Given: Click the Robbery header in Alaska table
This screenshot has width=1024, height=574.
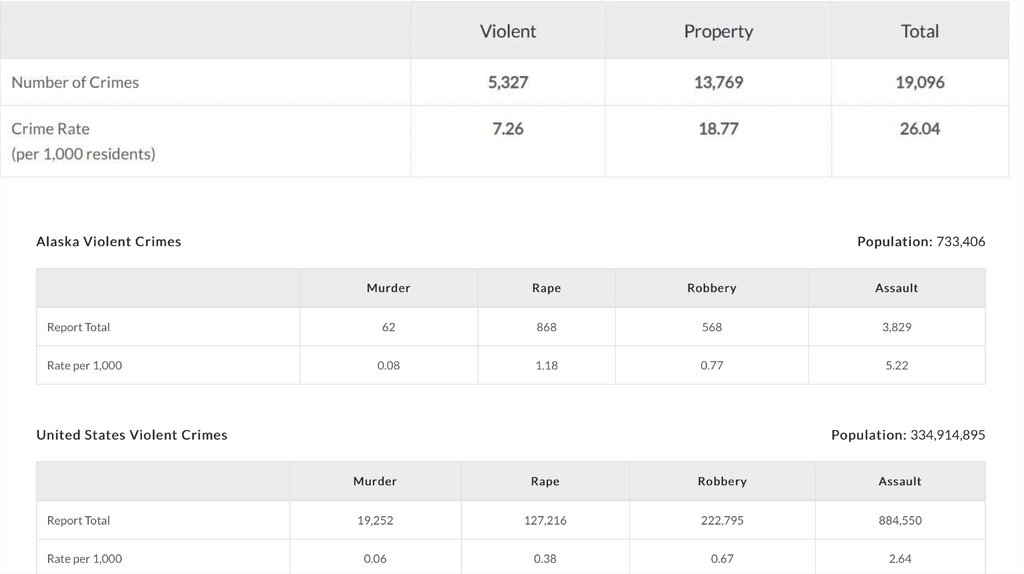Looking at the screenshot, I should pyautogui.click(x=712, y=288).
